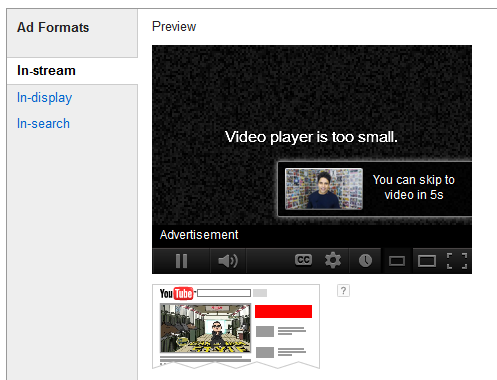Switch to large player size
Viewport: 497px width, 380px height.
(x=427, y=261)
